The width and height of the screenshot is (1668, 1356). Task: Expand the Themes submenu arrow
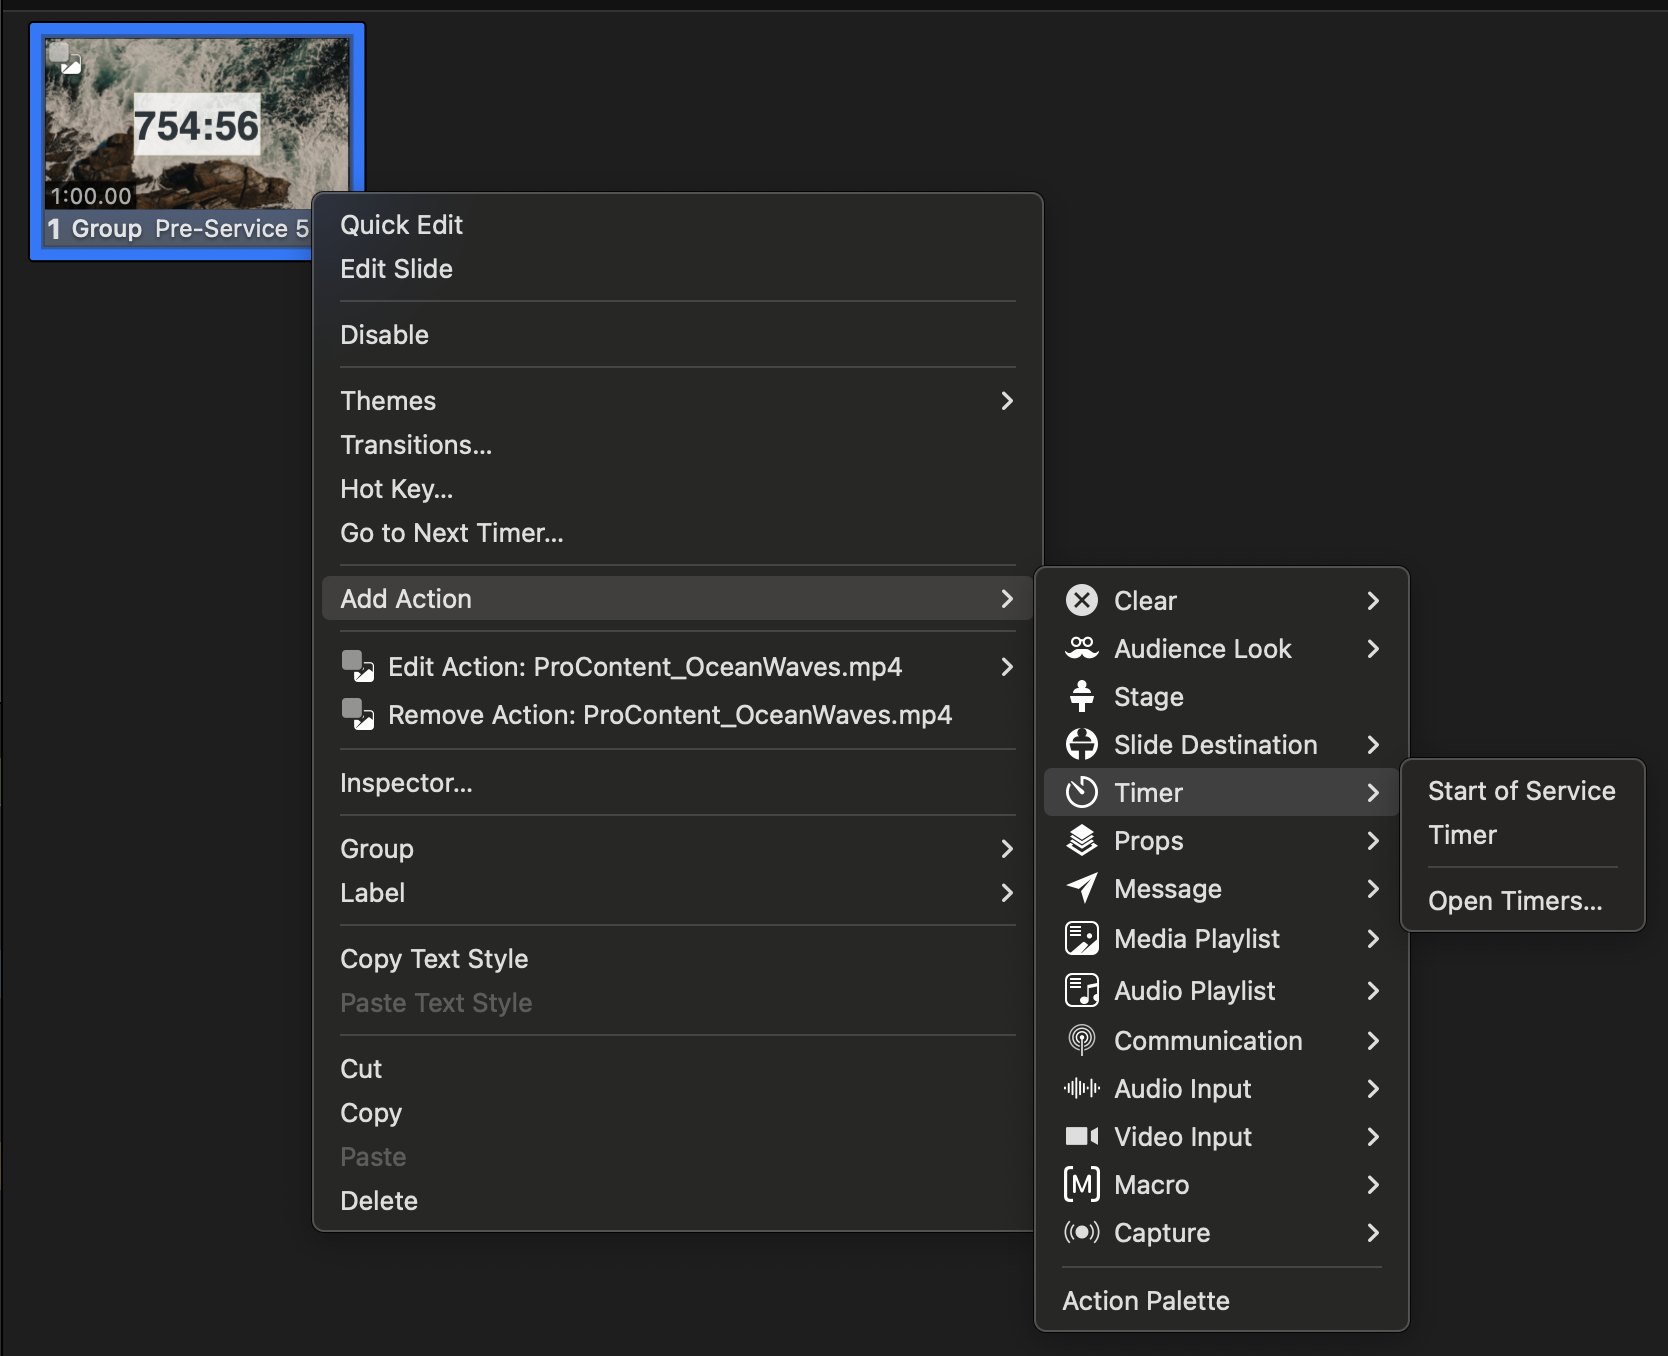[x=1007, y=401]
